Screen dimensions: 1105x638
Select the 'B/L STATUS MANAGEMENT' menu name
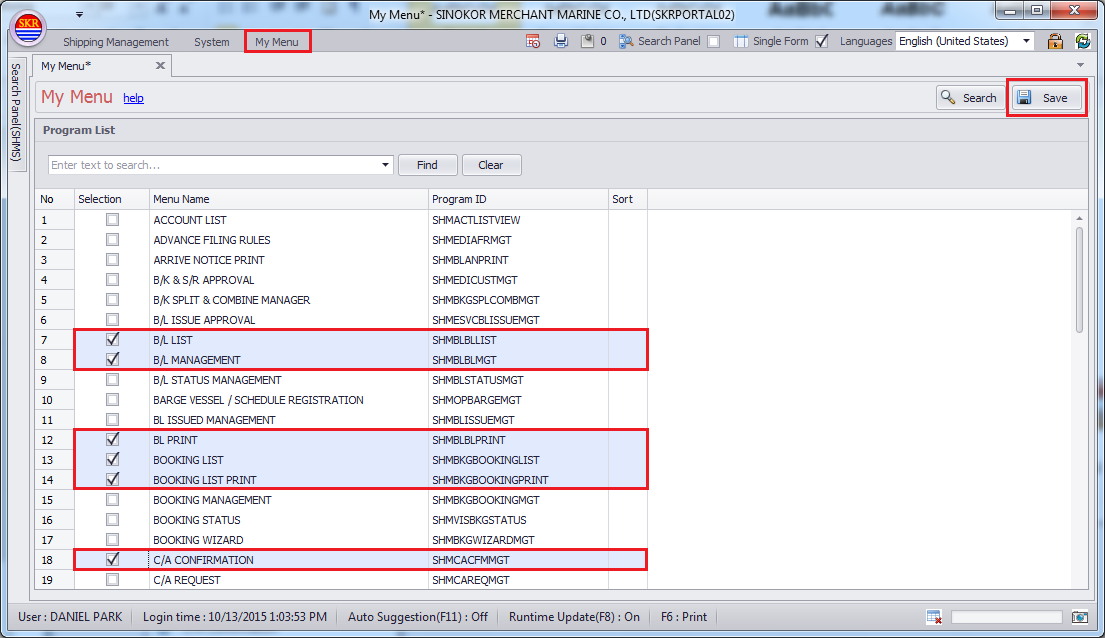pos(217,380)
